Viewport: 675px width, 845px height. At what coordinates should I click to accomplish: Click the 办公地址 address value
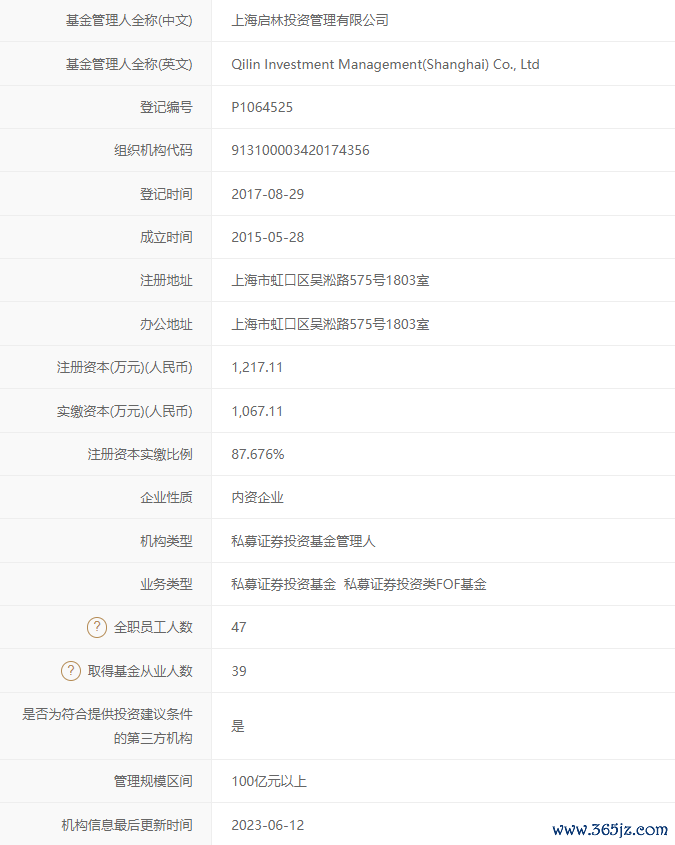coord(330,324)
